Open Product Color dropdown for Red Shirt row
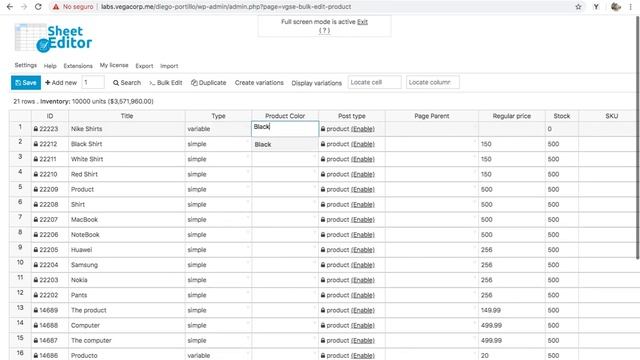The width and height of the screenshot is (640, 360). pos(315,171)
